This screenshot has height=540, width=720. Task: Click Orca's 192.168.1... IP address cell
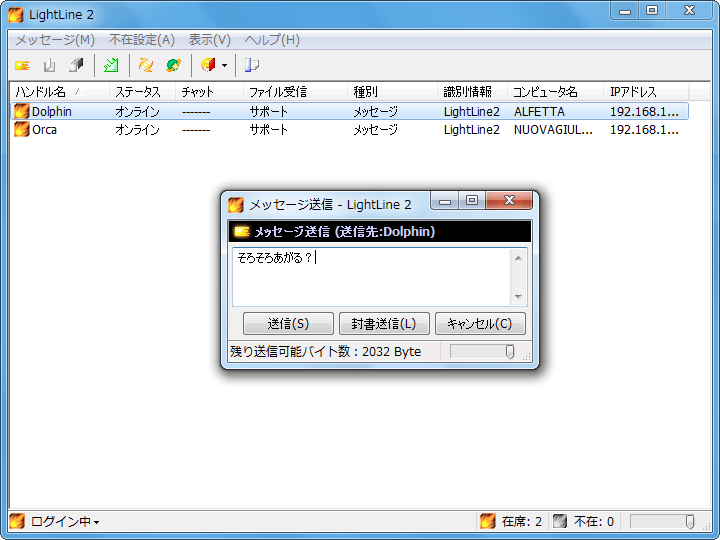click(644, 129)
